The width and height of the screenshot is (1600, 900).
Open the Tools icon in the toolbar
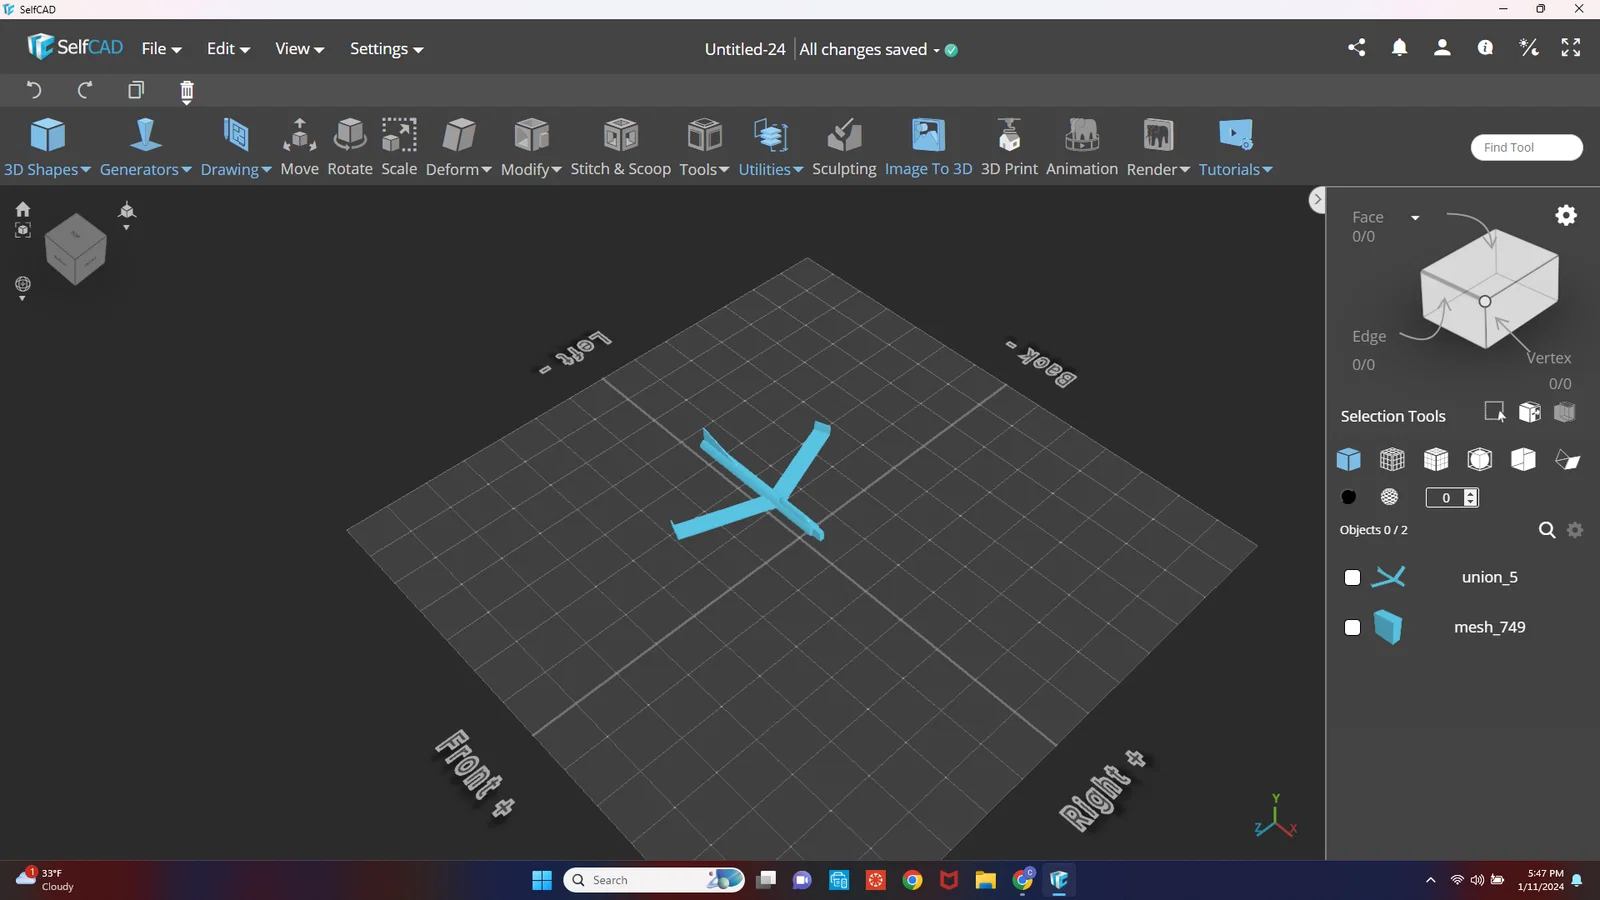coord(704,135)
